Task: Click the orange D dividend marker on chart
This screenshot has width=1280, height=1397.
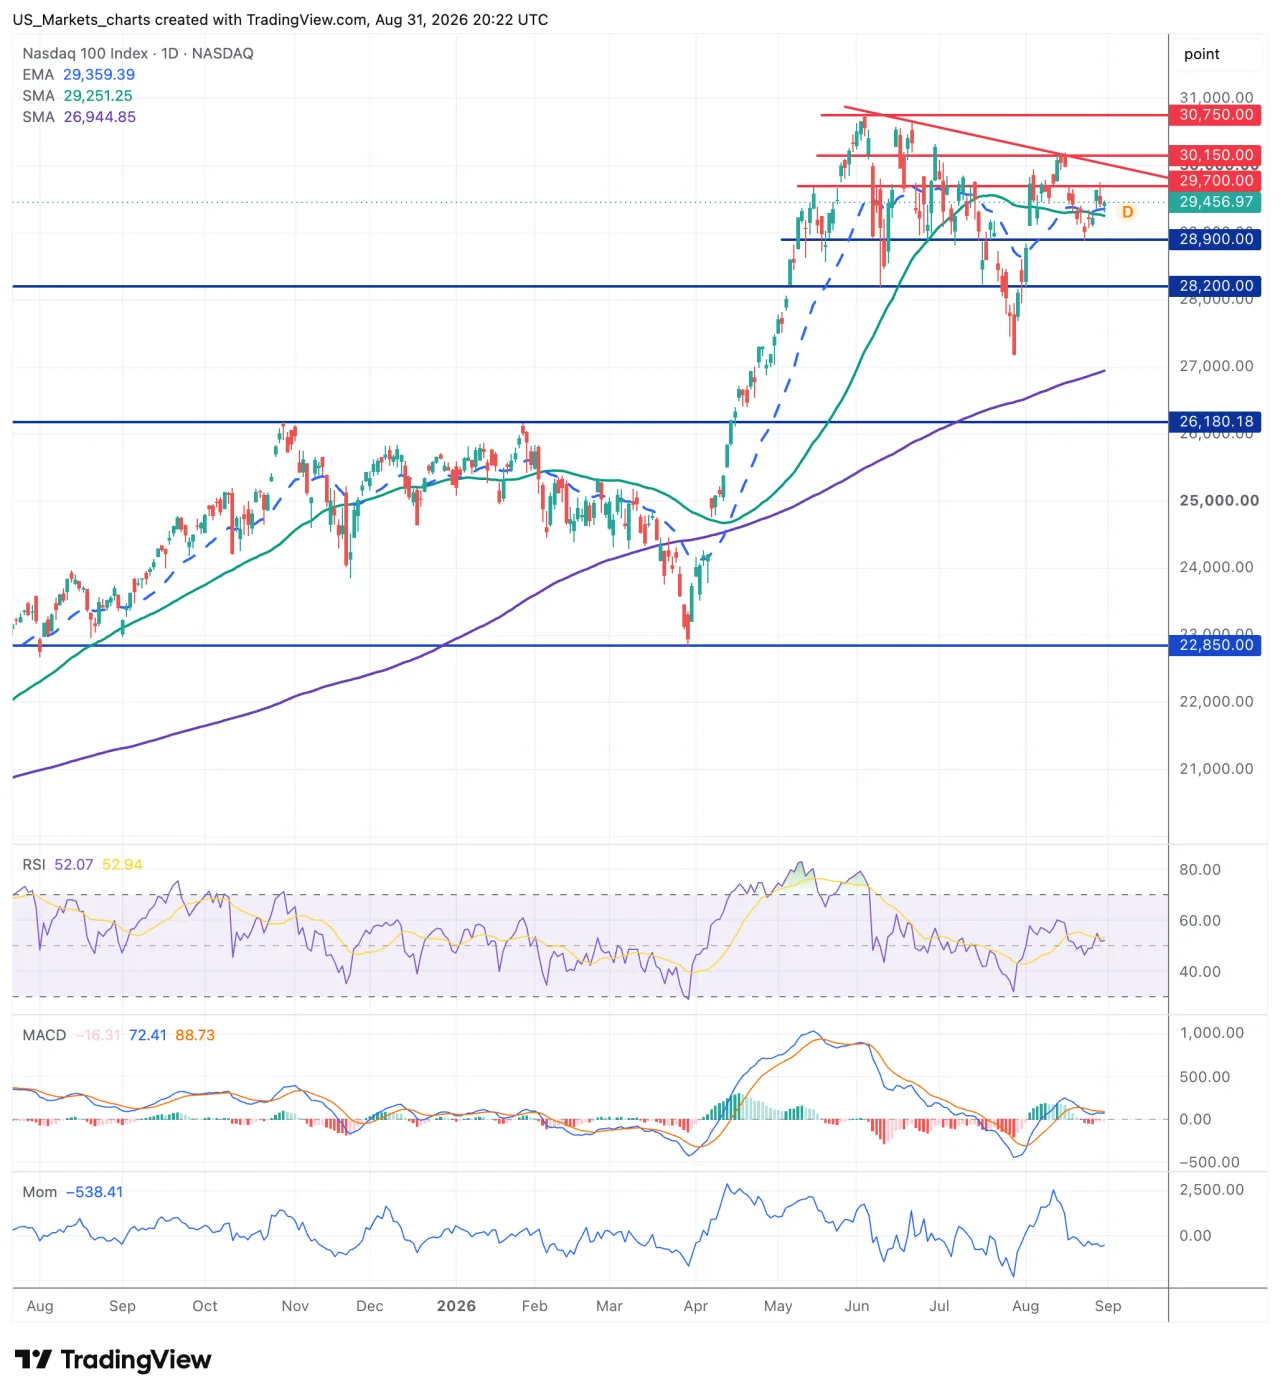Action: point(1127,212)
